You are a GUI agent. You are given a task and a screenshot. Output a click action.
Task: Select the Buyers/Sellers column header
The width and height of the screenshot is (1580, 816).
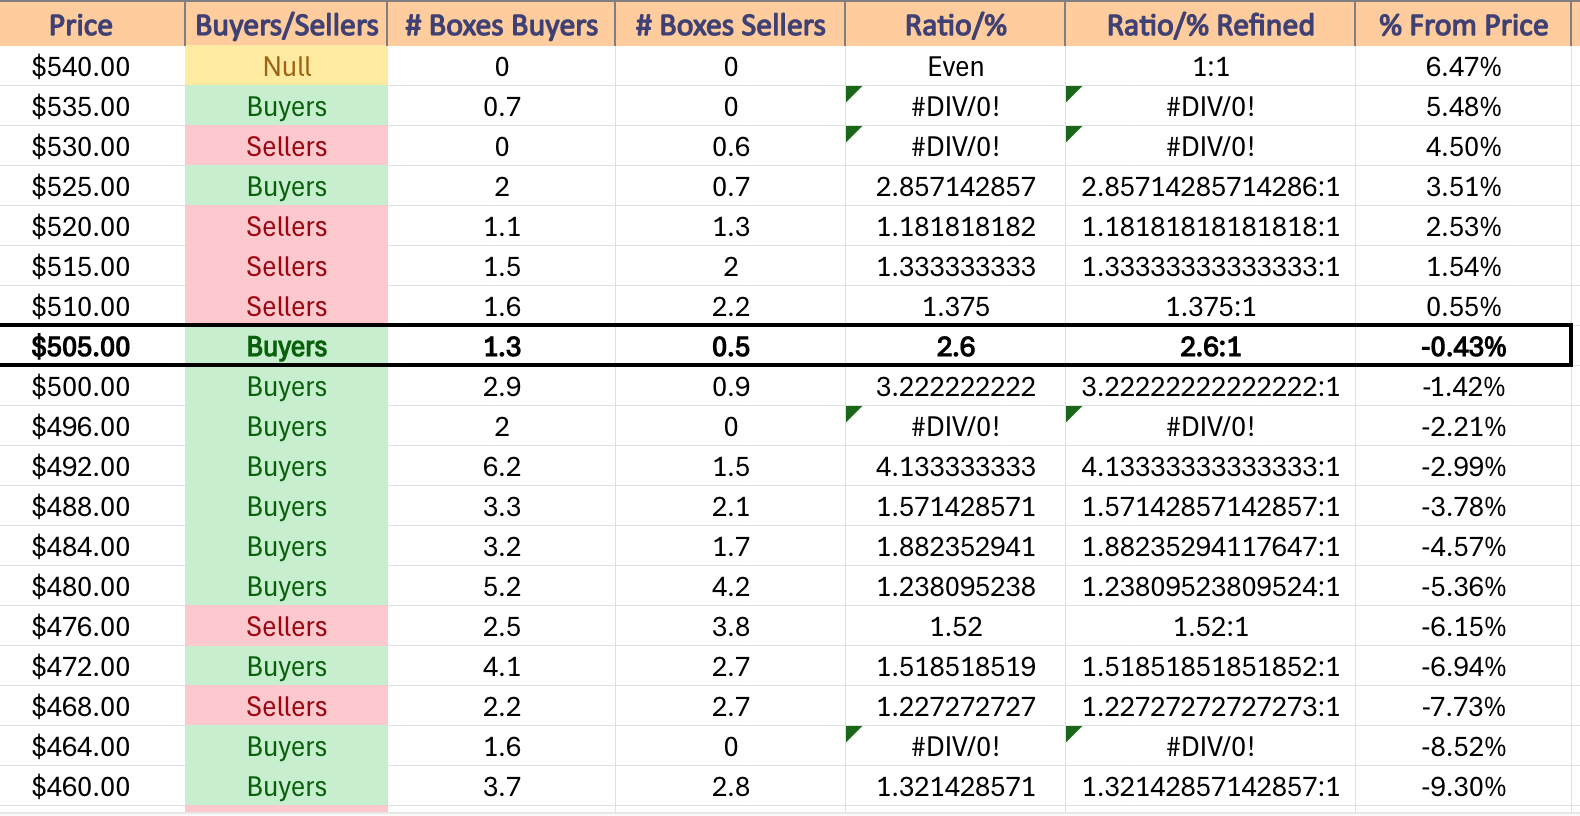[x=286, y=24]
